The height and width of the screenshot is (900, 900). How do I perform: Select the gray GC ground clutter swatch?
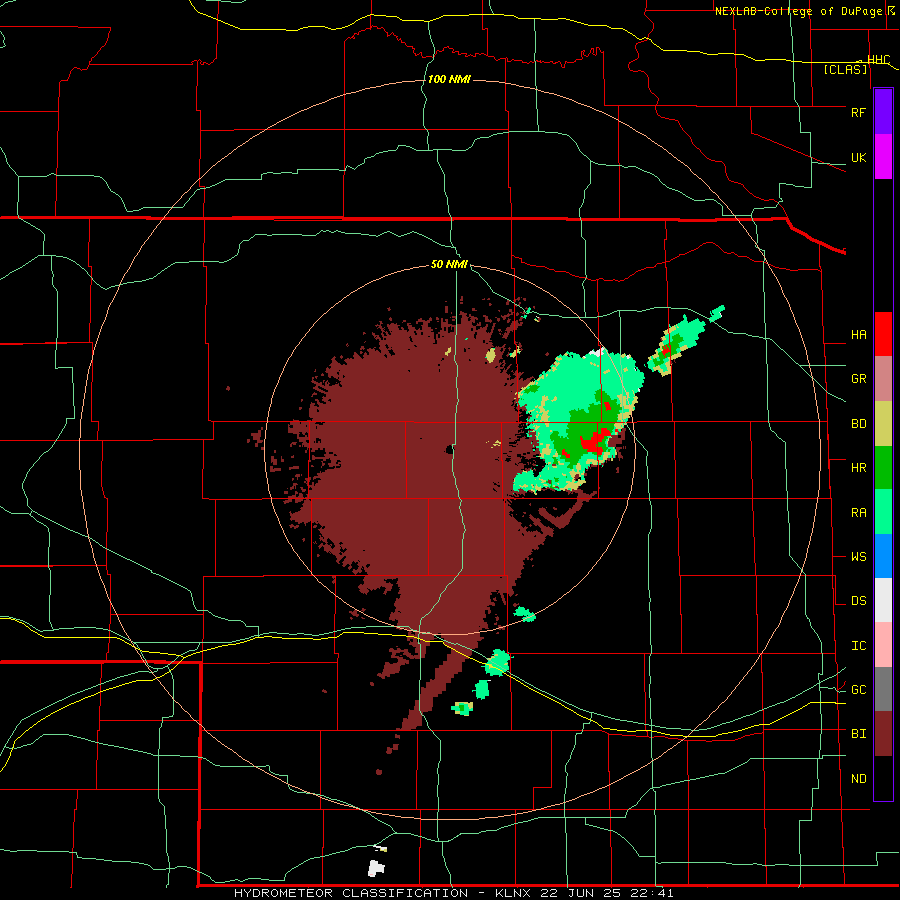883,689
